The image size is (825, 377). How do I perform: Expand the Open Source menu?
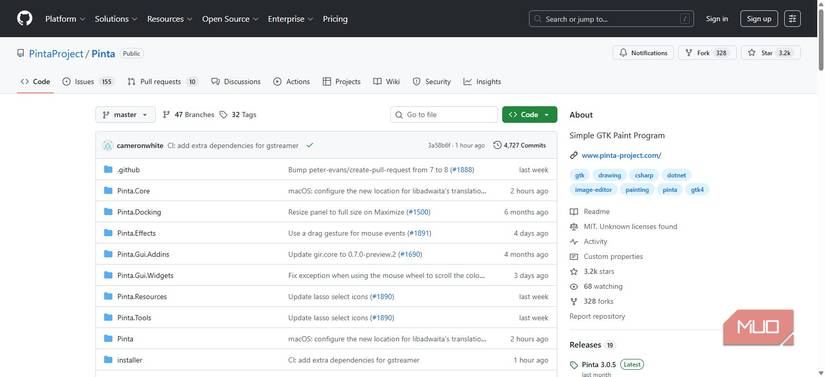230,19
